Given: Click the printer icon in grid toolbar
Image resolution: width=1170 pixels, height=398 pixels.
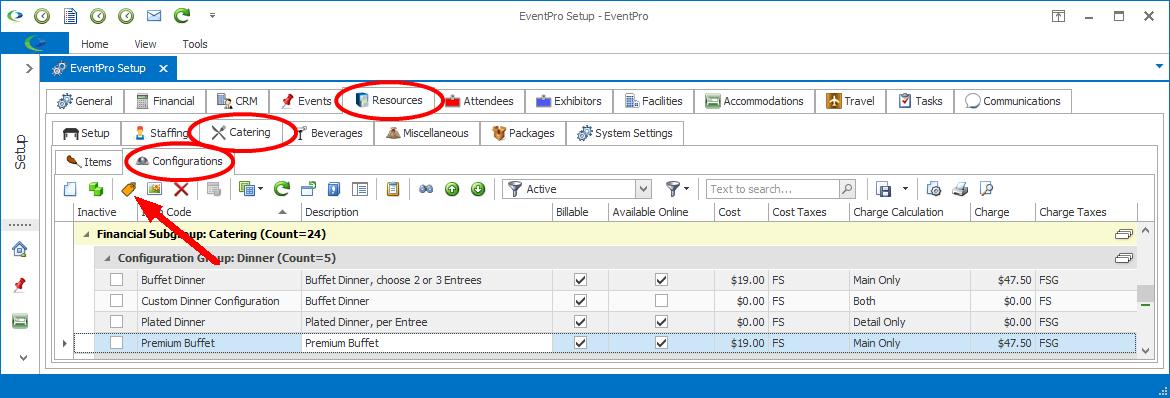Looking at the screenshot, I should [x=960, y=189].
